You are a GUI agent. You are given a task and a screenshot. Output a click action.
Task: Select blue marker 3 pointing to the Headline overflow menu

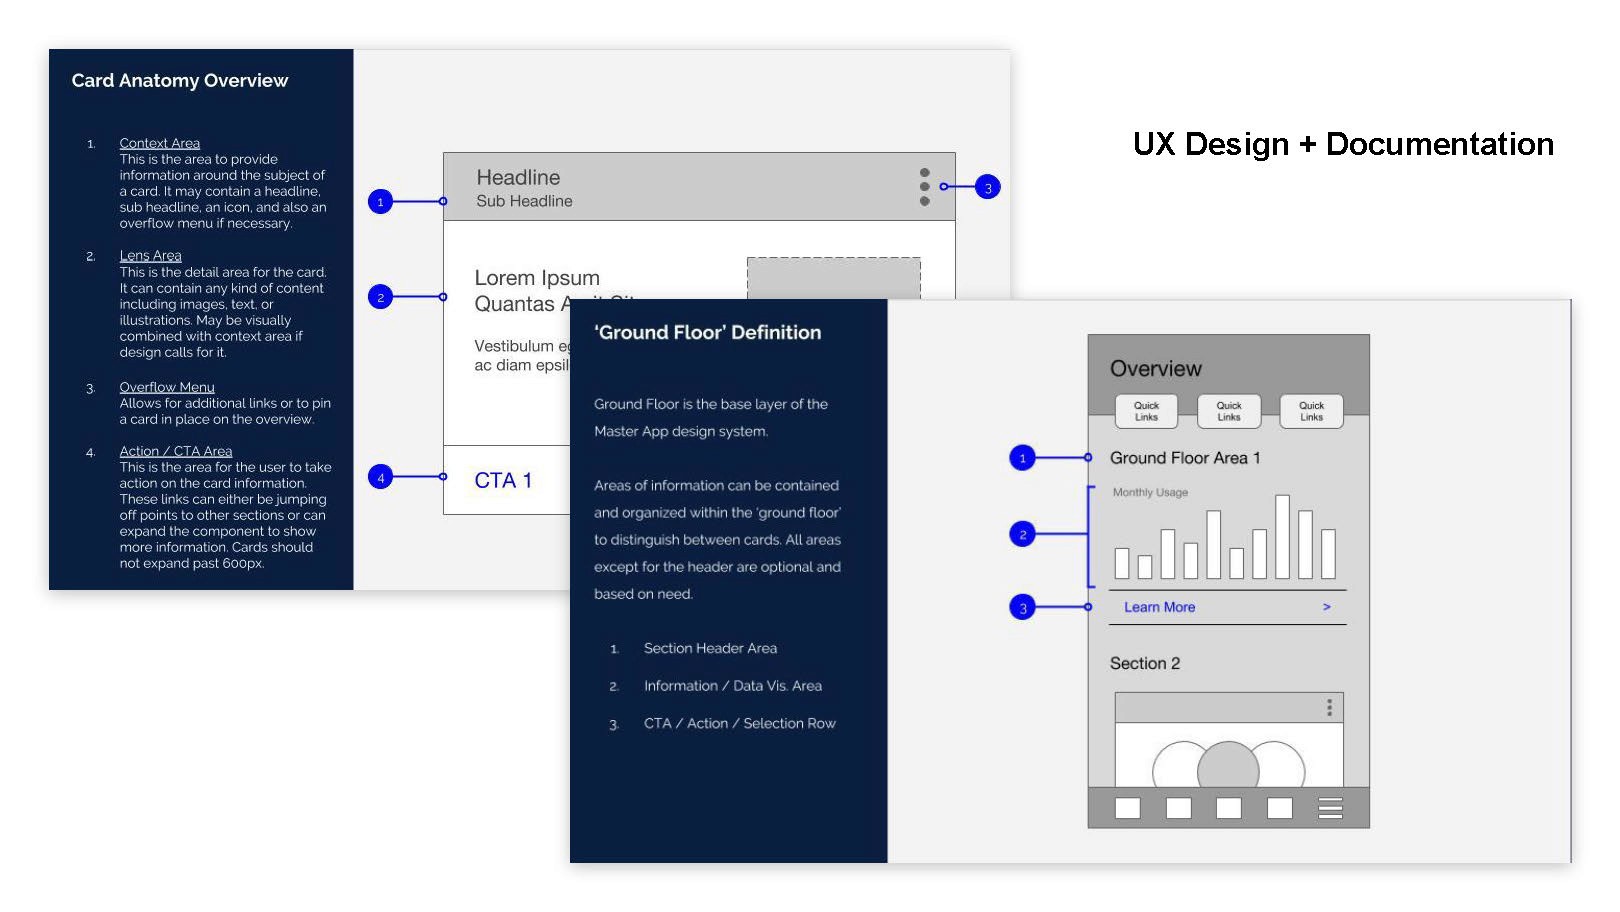click(987, 187)
